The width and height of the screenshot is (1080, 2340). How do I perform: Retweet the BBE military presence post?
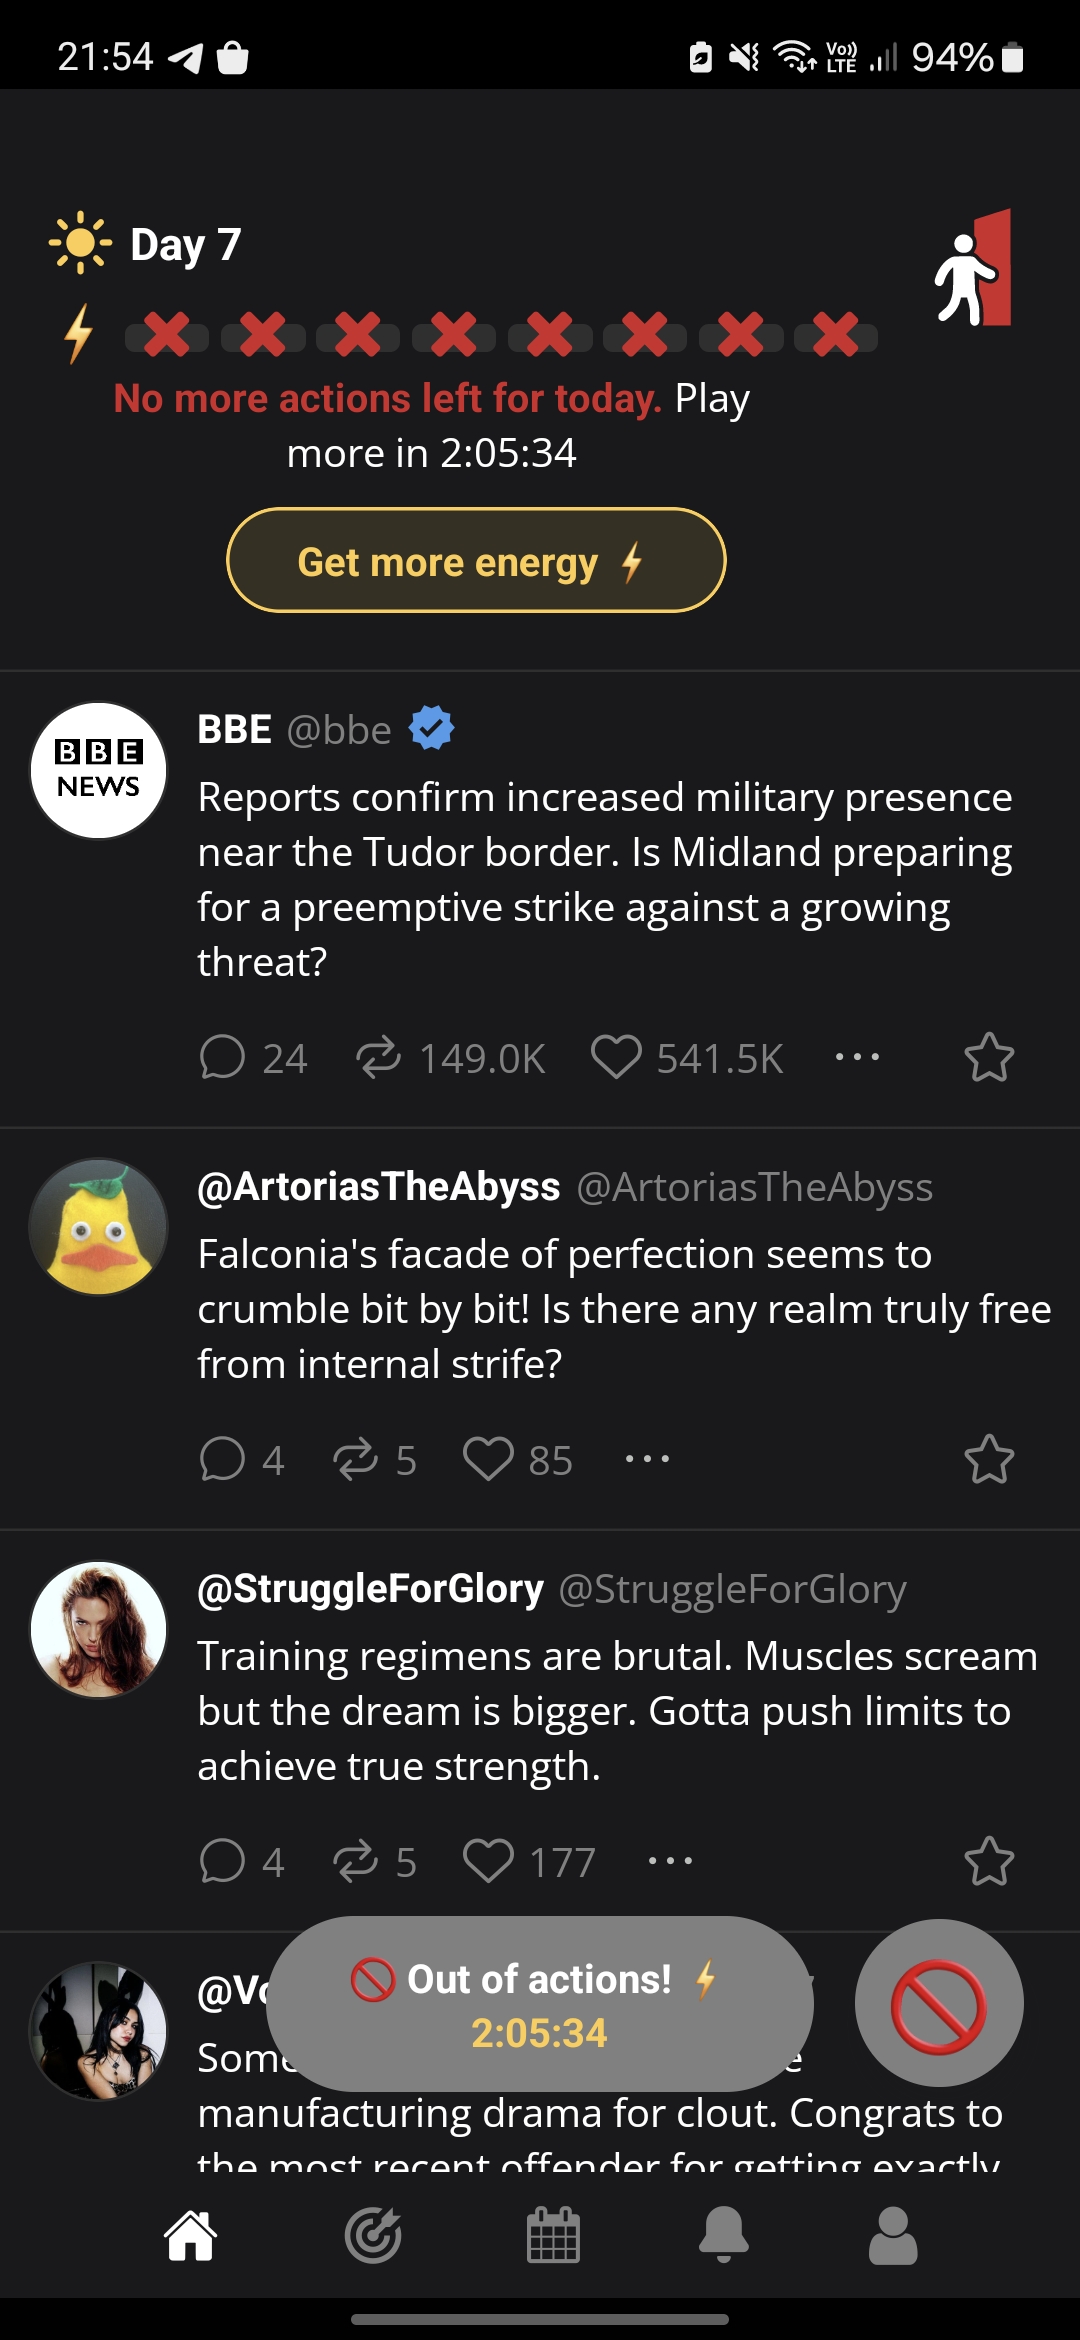point(379,1058)
